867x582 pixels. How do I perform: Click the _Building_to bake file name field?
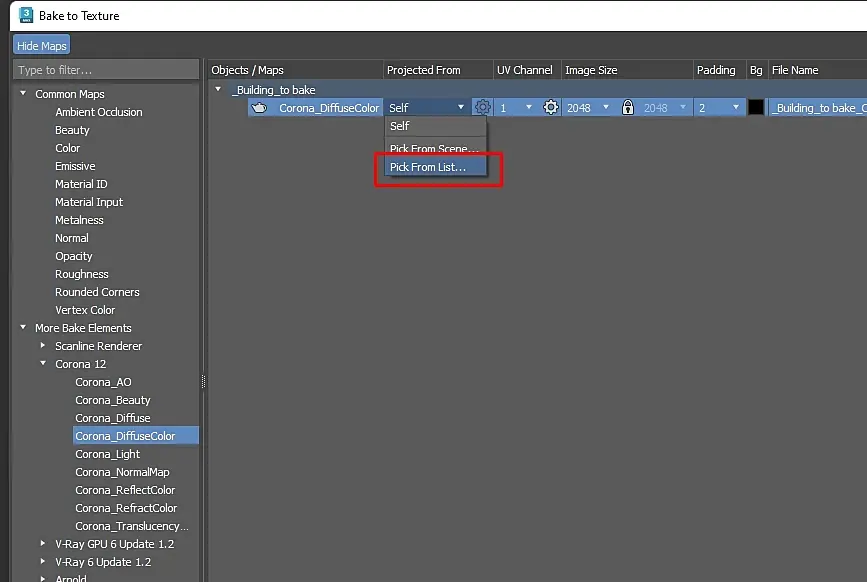coord(818,108)
